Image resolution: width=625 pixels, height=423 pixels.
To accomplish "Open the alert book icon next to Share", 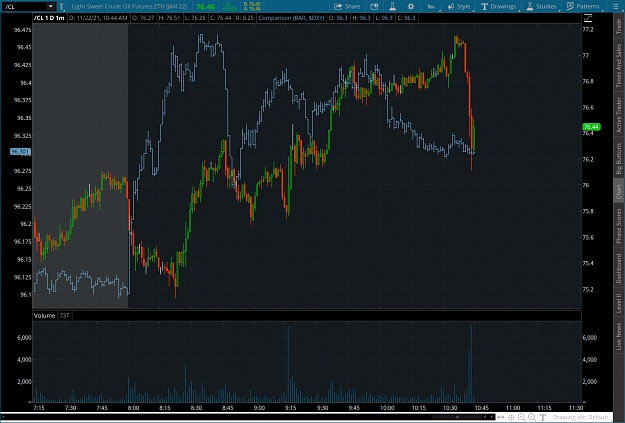I will click(x=374, y=6).
